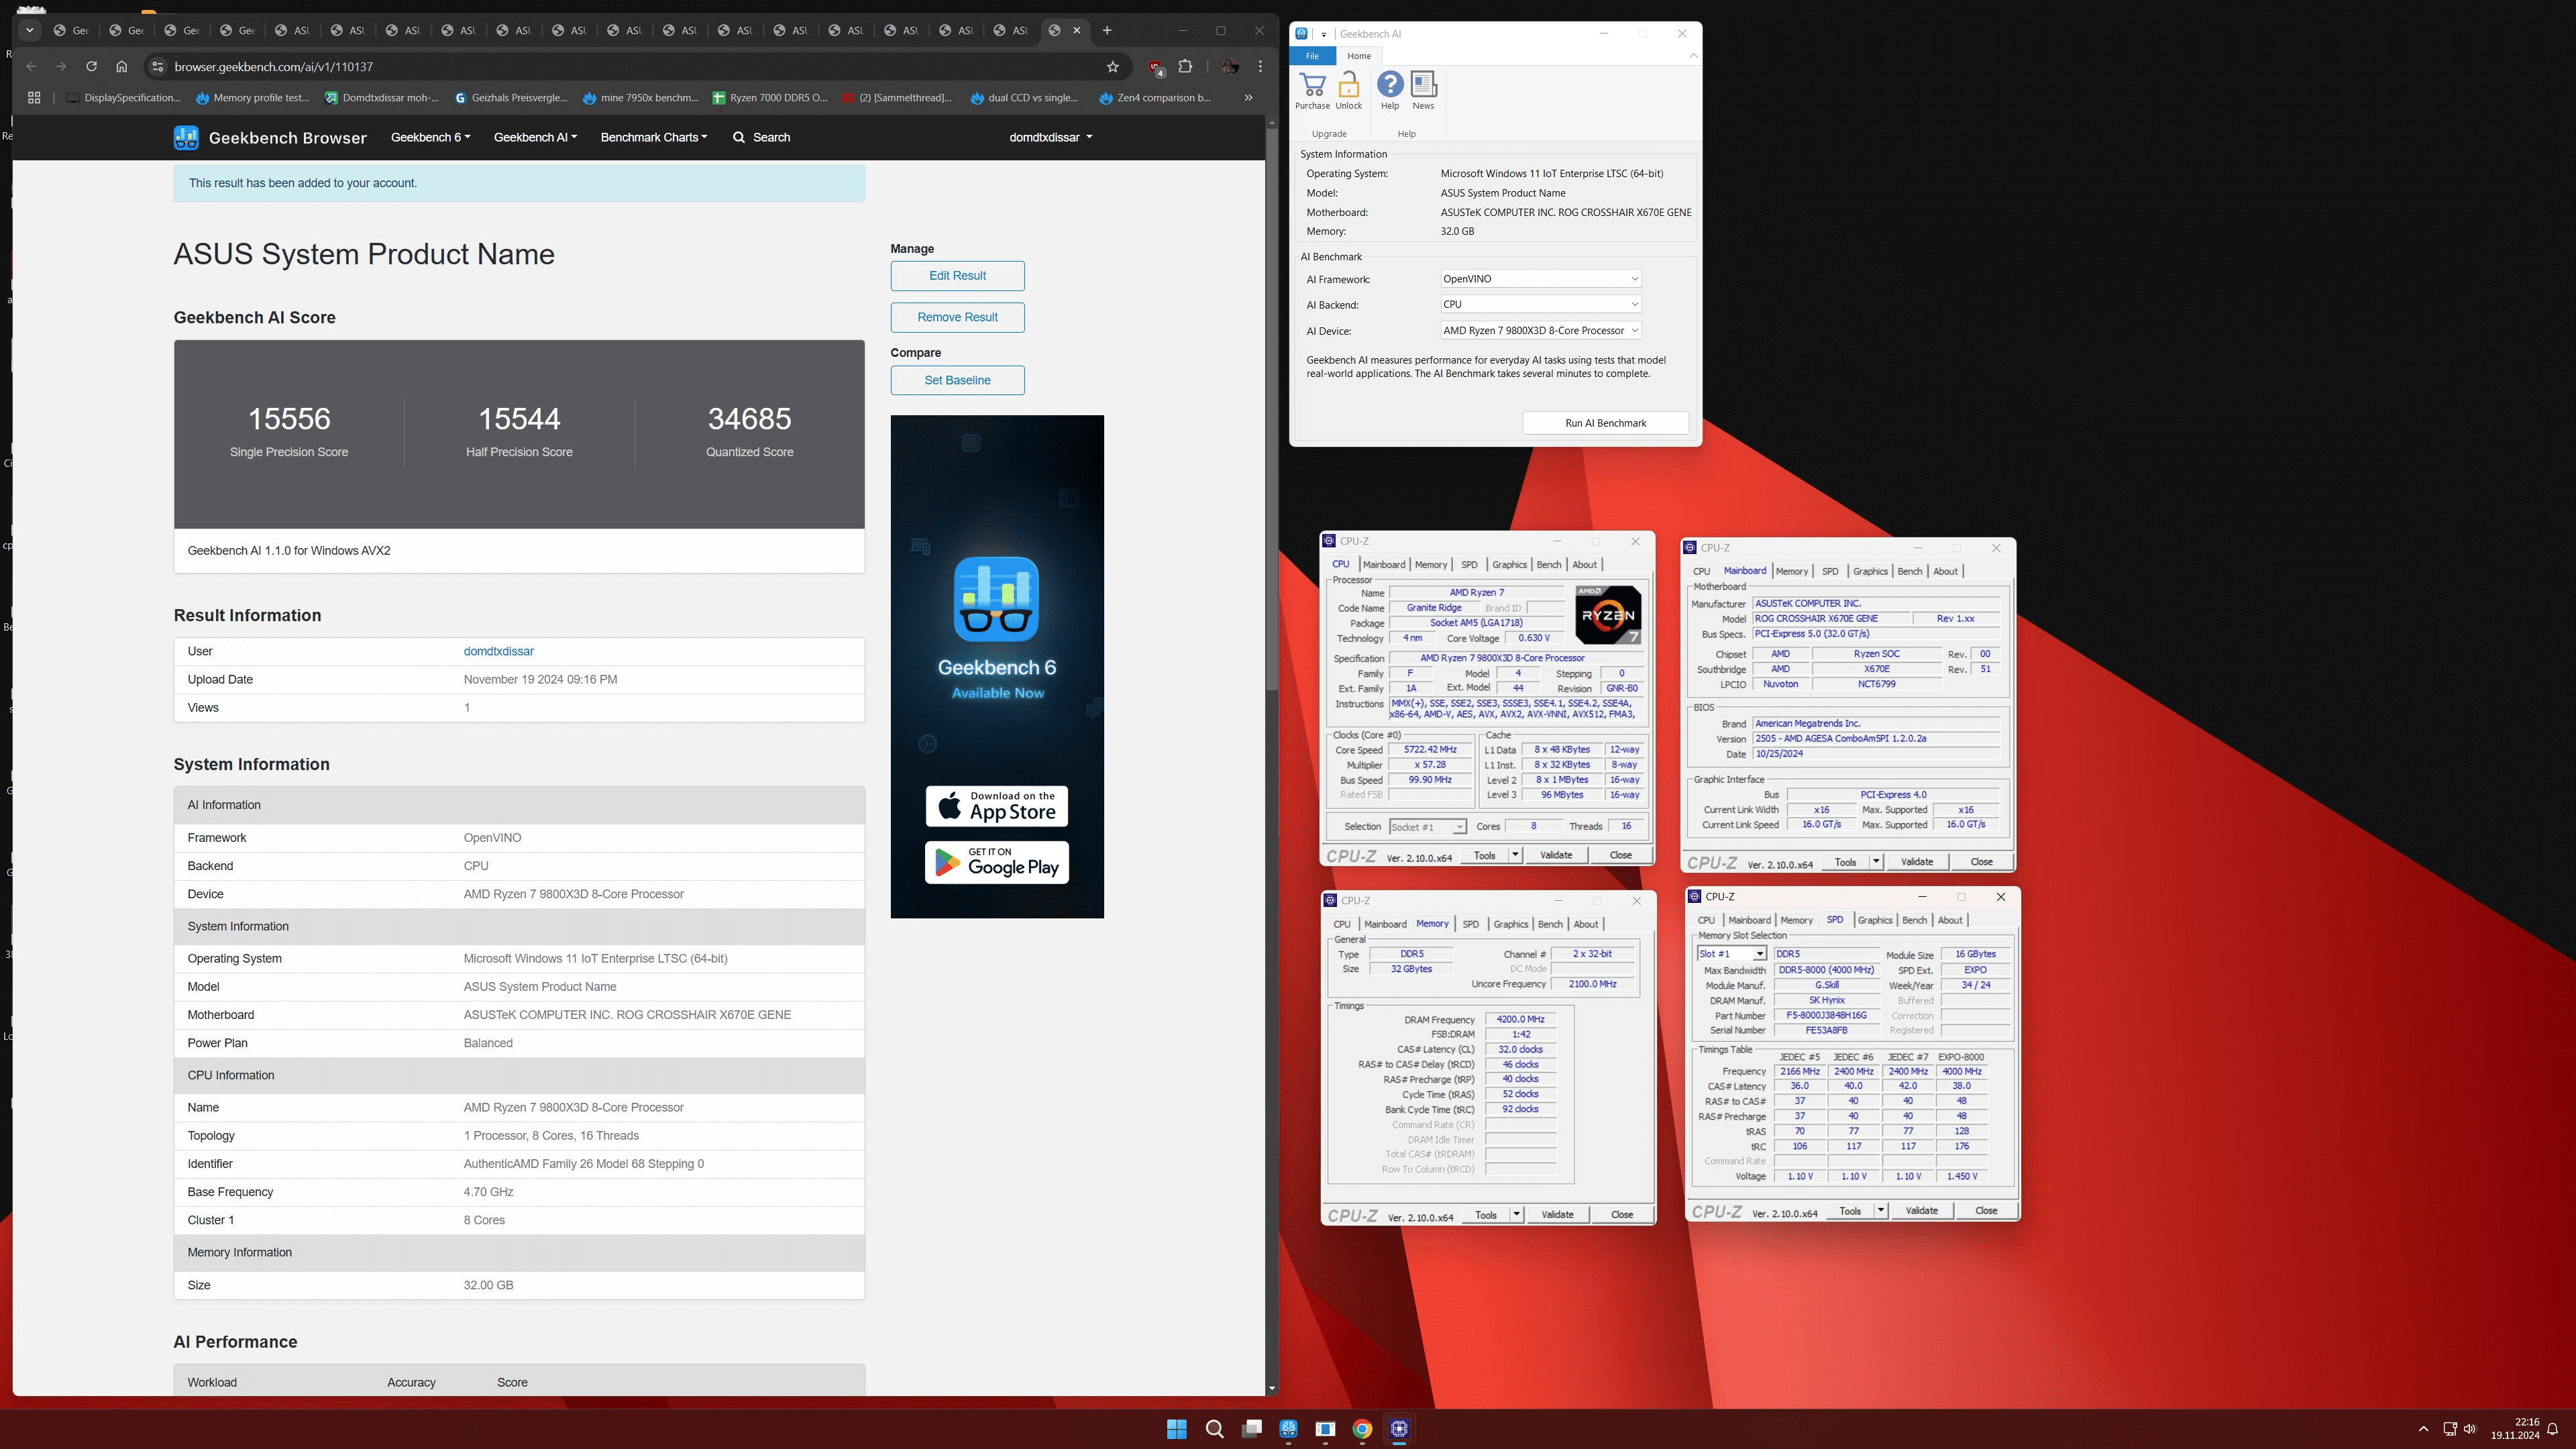Open Zen4 comparison bookmark

click(1155, 98)
